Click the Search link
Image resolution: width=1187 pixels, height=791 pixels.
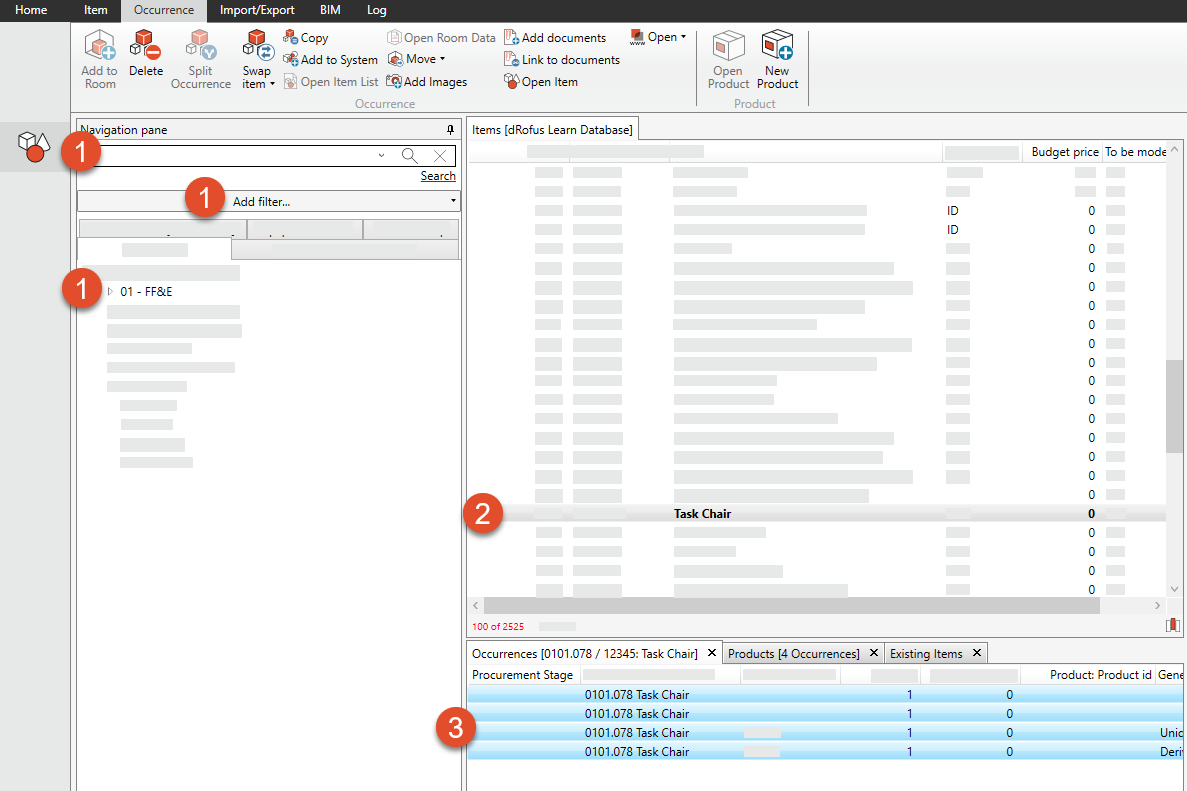click(x=438, y=176)
